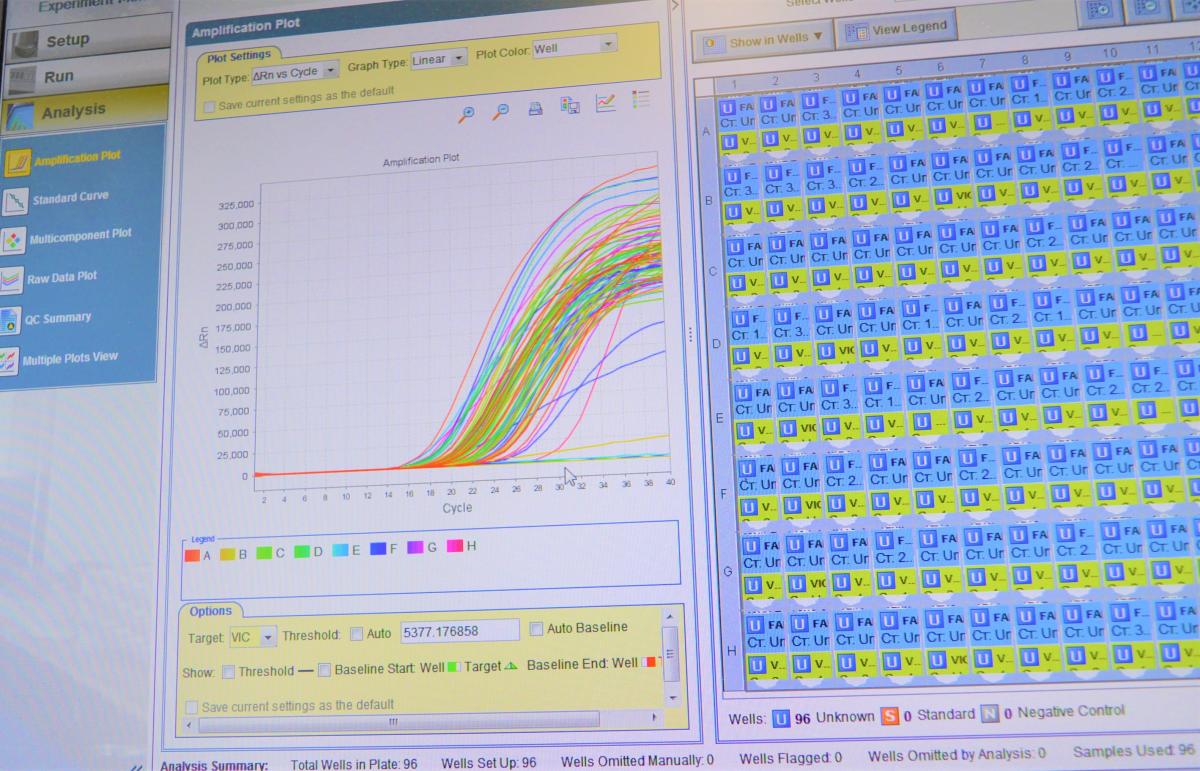The height and width of the screenshot is (771, 1200).
Task: Open the plot properties chart icon
Action: click(x=605, y=103)
